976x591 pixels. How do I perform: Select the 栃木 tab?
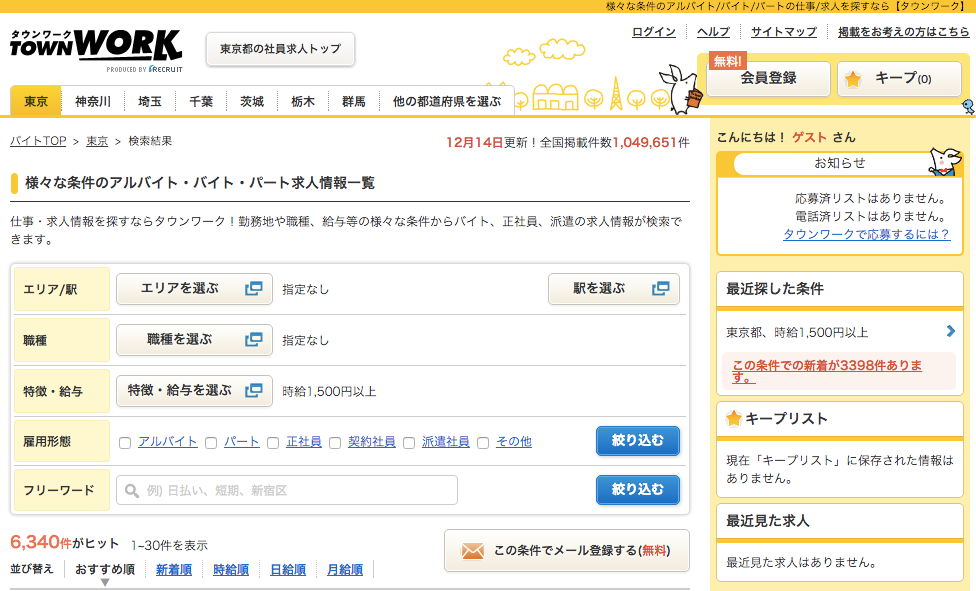click(303, 102)
